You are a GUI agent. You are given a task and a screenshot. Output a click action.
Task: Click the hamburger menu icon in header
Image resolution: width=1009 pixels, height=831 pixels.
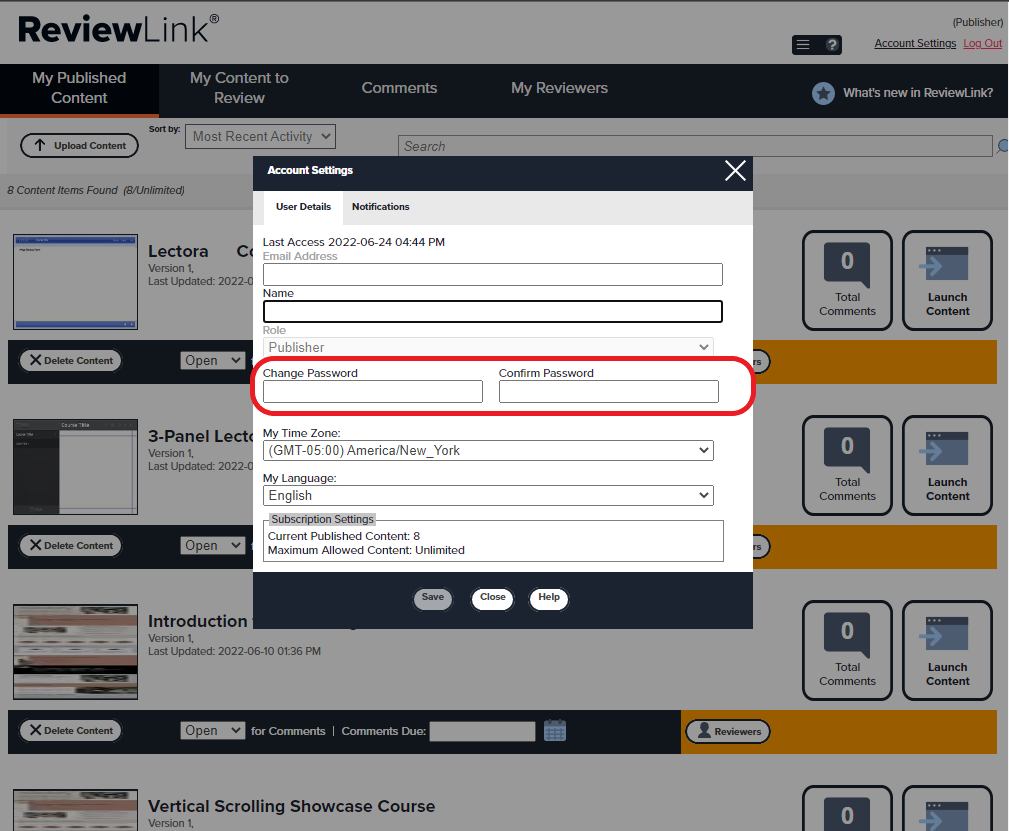click(x=804, y=45)
